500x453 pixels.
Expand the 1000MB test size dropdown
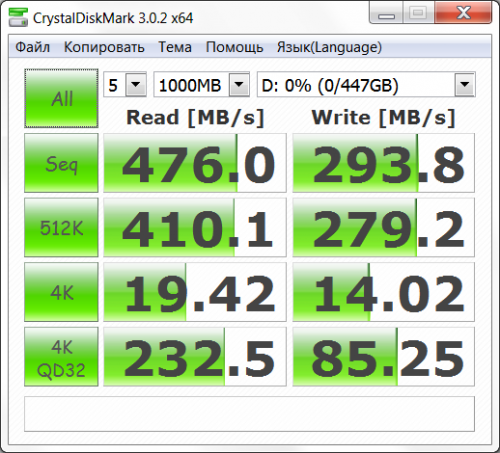[239, 85]
